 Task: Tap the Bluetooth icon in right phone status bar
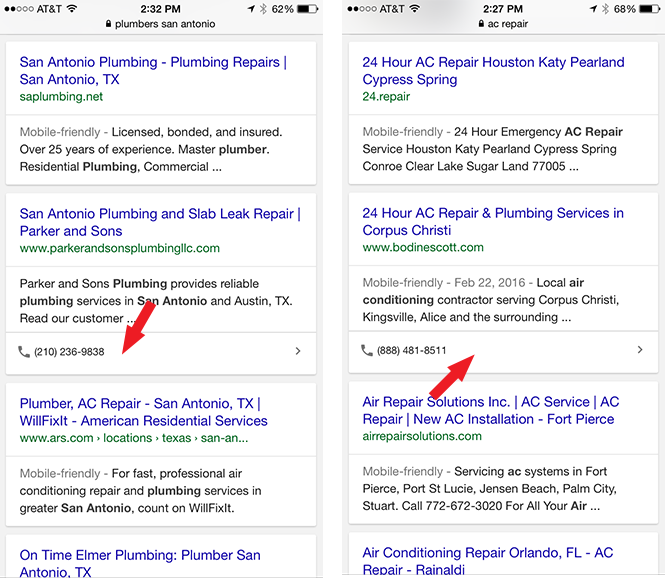coord(605,9)
